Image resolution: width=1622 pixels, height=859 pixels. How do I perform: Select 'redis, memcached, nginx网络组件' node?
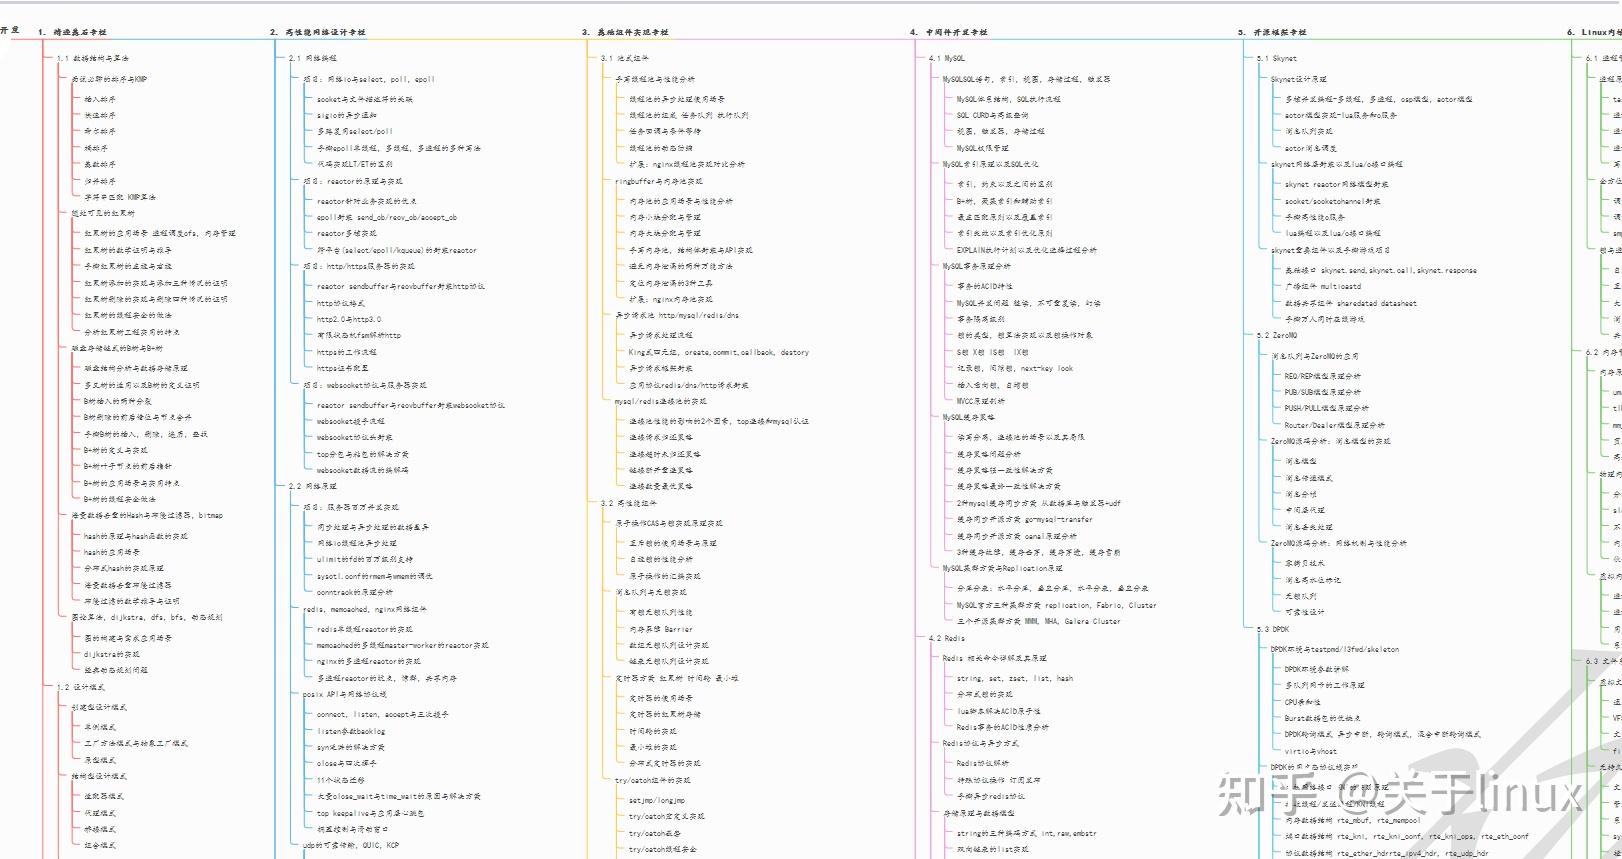click(x=365, y=609)
